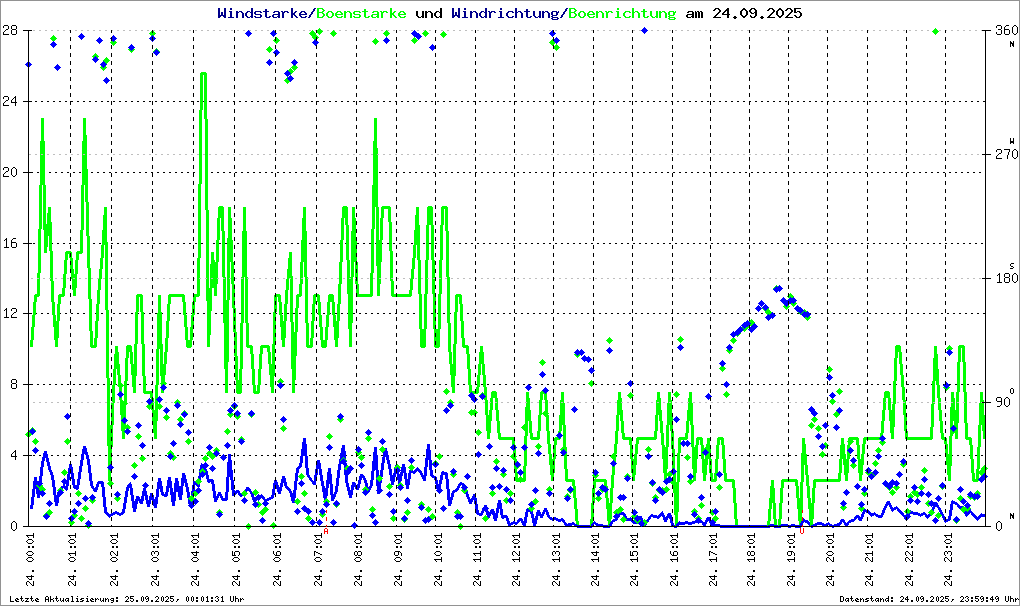Screen dimensions: 1020x606
Task: Click the 24. 03:01 time axis label
Action: click(155, 559)
